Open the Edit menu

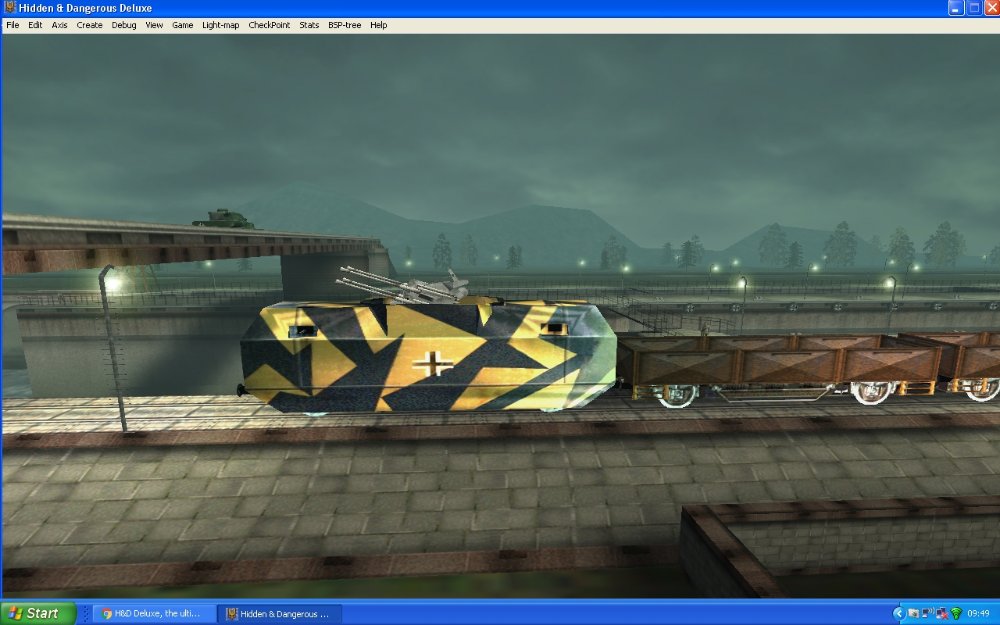click(35, 25)
